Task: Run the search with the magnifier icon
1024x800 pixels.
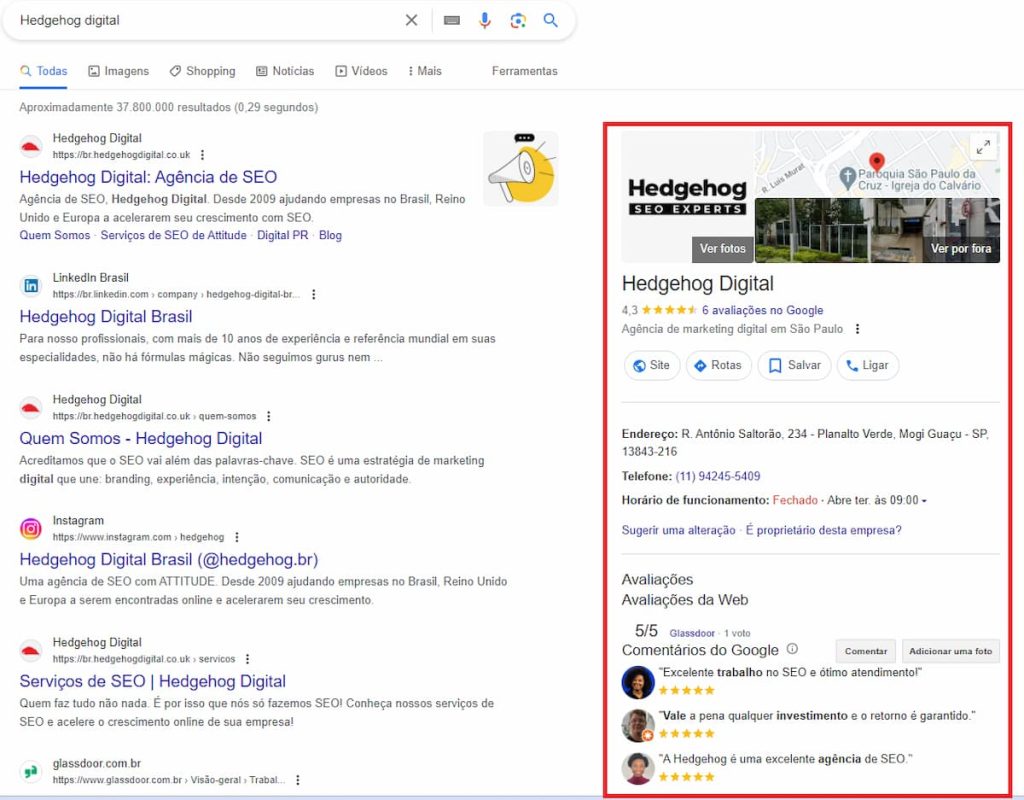Action: click(x=551, y=20)
